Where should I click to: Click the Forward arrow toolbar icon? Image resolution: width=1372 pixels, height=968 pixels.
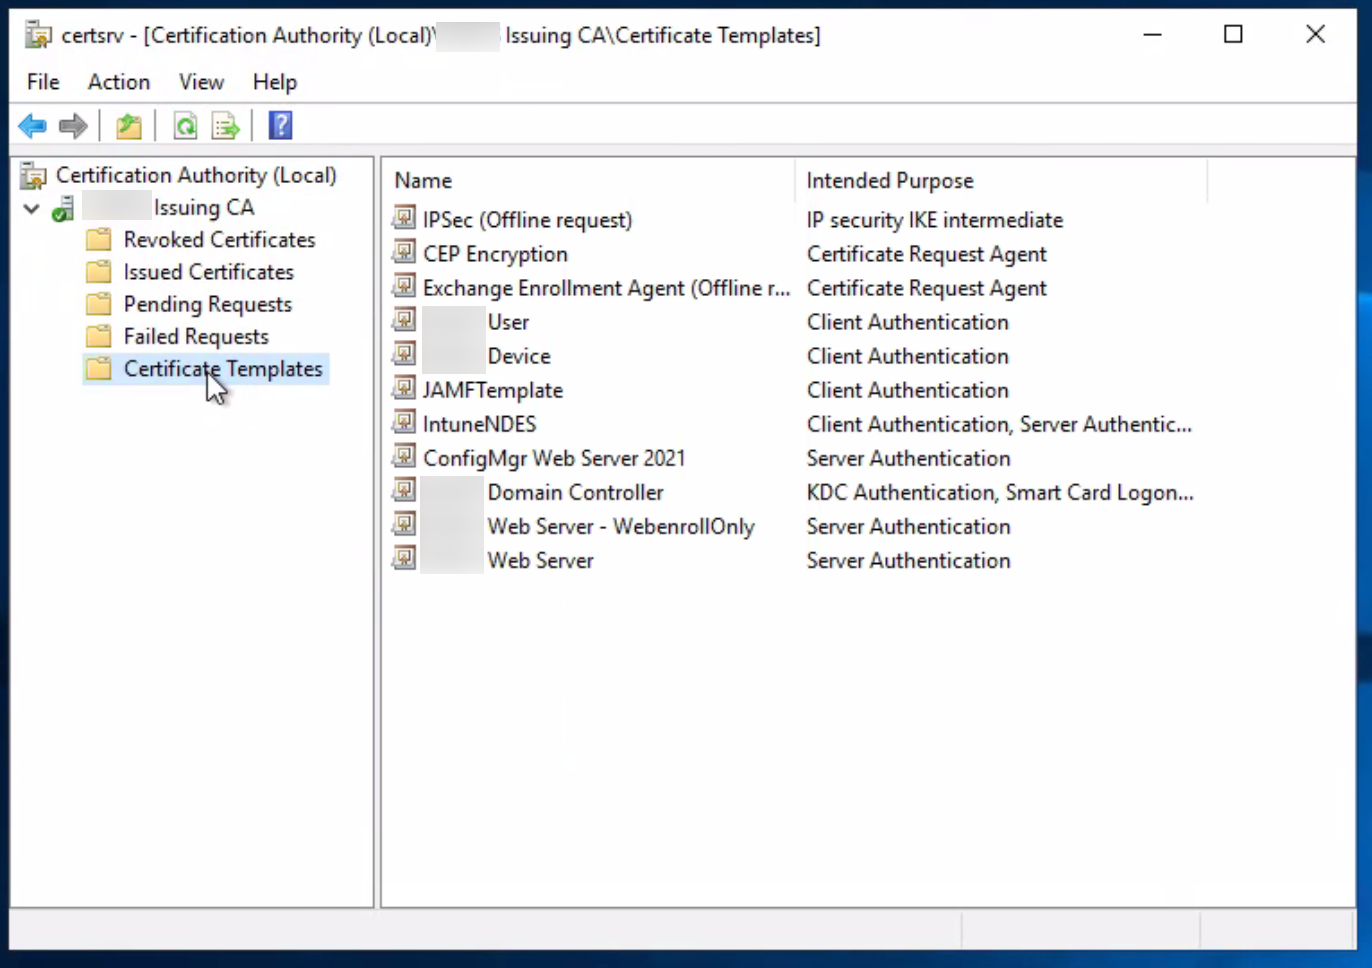click(73, 126)
